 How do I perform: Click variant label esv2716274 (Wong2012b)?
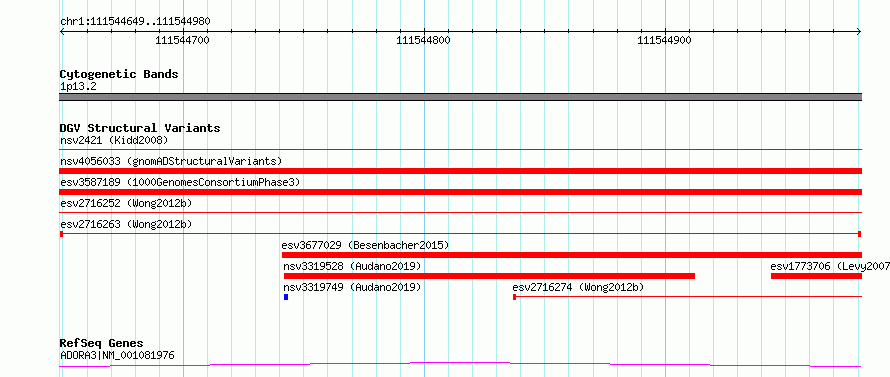click(578, 287)
